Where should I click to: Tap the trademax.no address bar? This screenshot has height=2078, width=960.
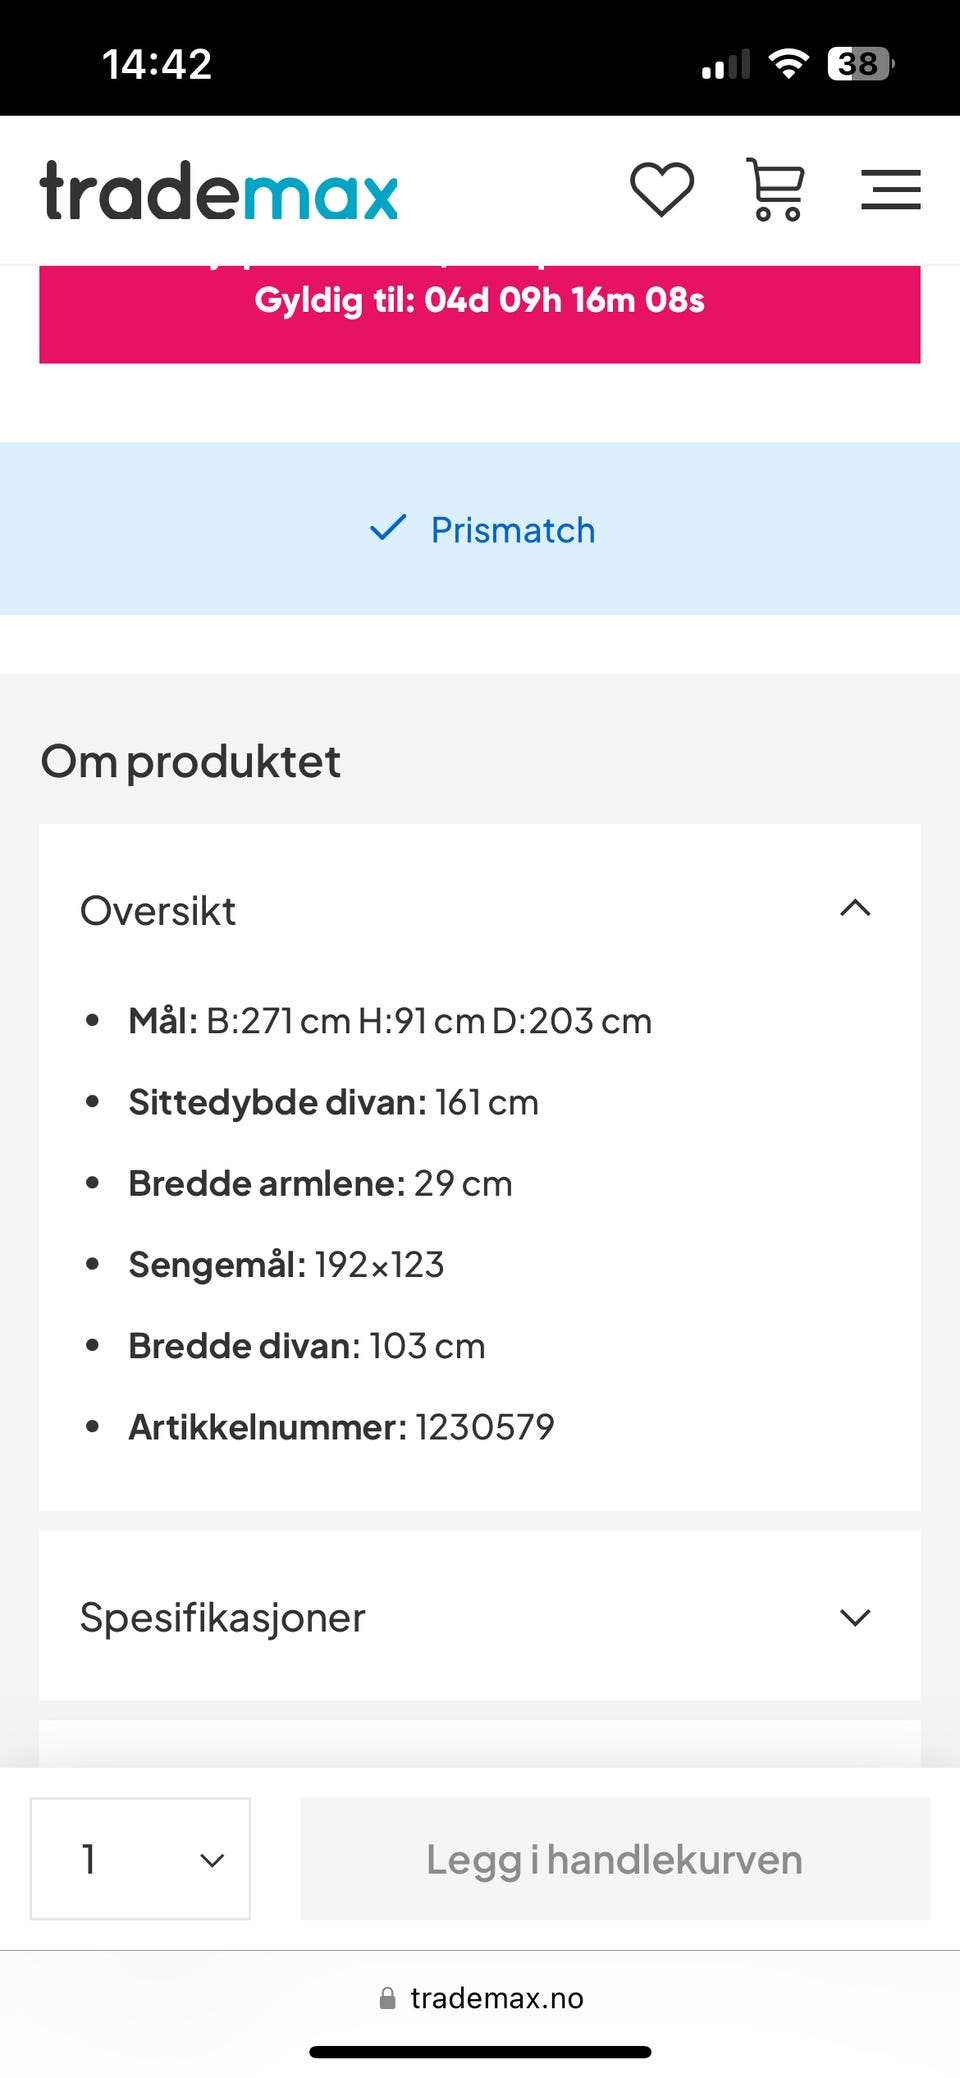point(497,1999)
